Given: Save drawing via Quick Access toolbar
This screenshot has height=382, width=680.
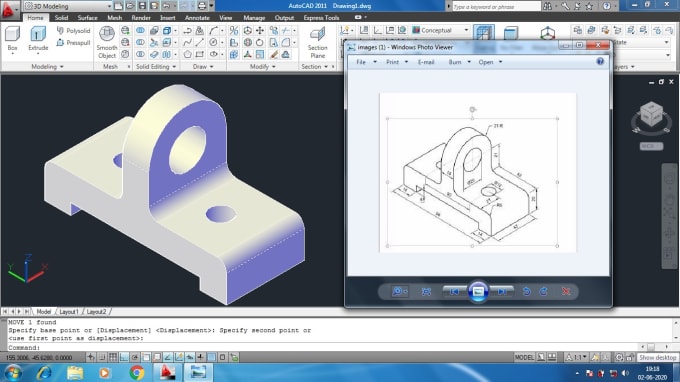Looking at the screenshot, I should (142, 6).
